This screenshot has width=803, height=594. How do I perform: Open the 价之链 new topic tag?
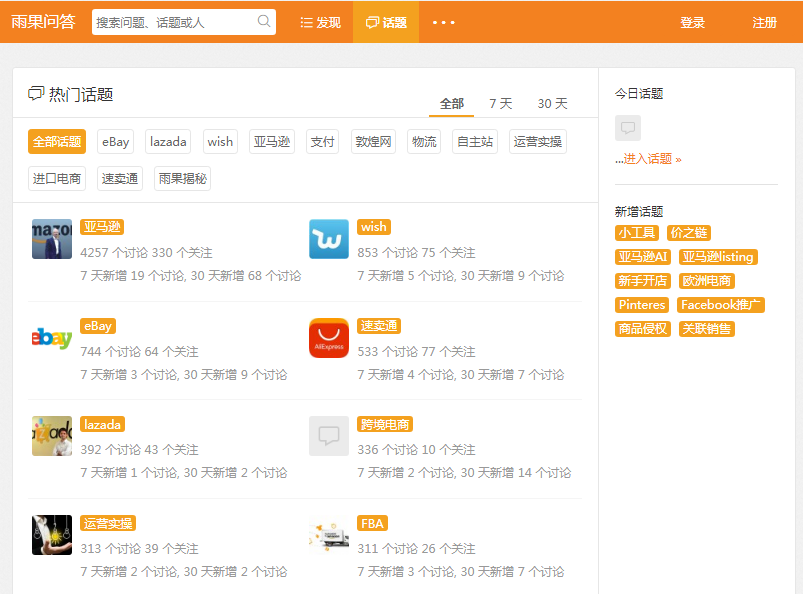click(689, 233)
